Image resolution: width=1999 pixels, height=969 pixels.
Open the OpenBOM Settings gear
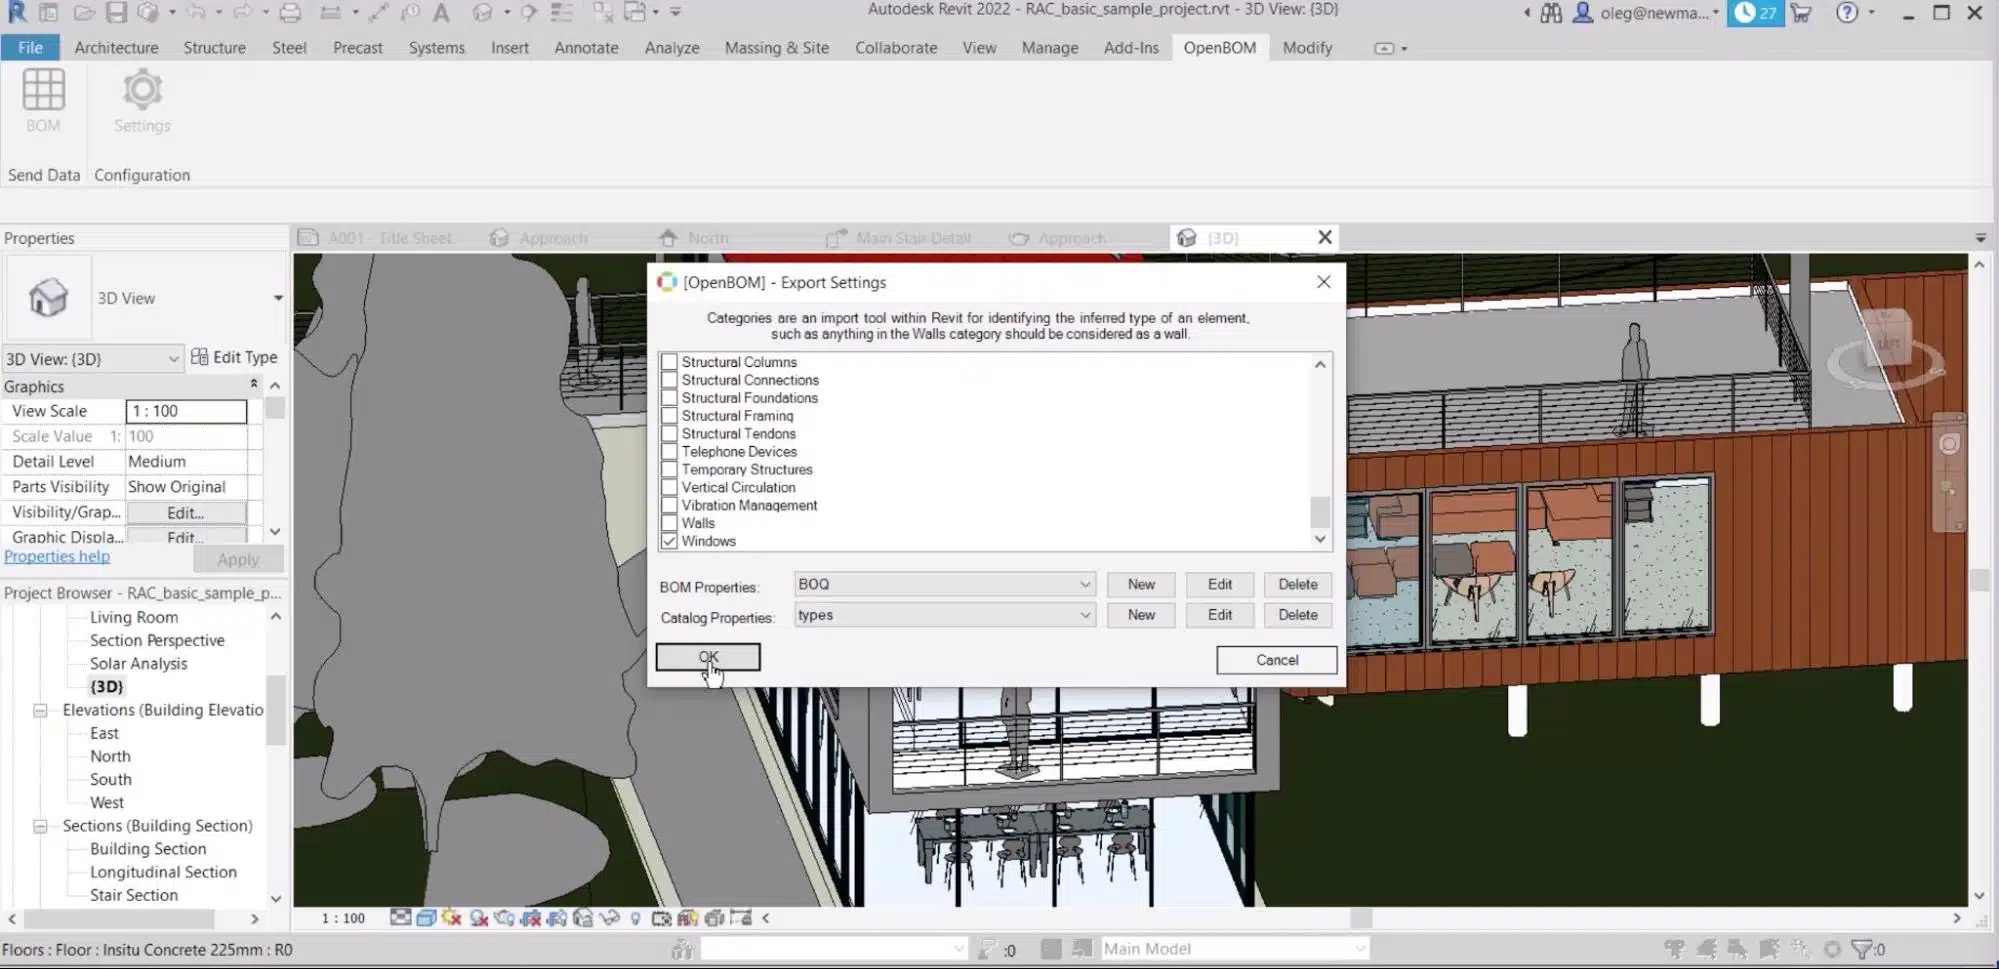click(x=142, y=90)
